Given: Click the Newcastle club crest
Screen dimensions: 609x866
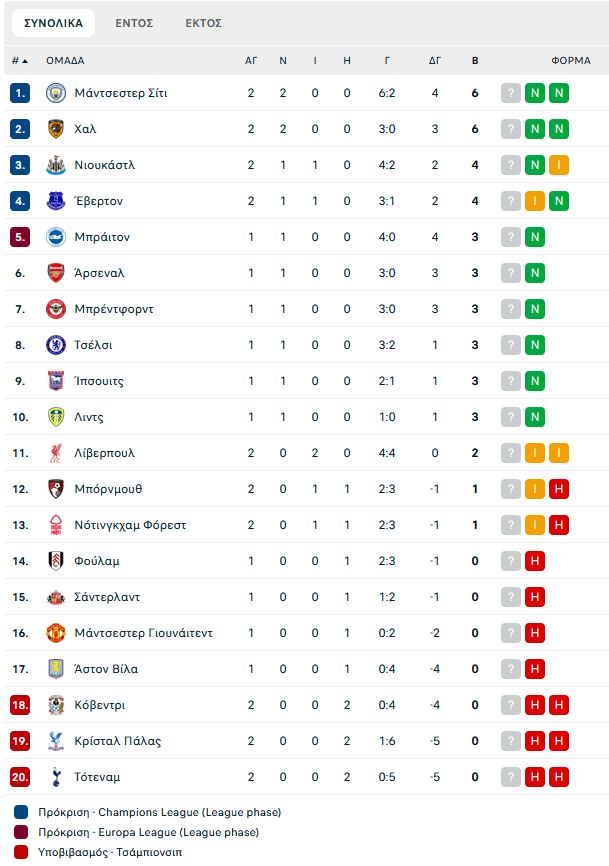Looking at the screenshot, I should (56, 165).
